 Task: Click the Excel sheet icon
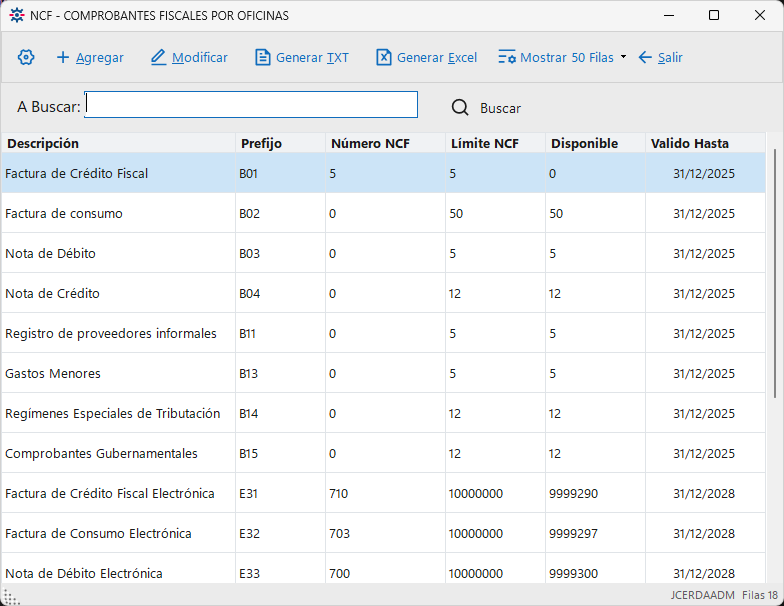[x=384, y=58]
